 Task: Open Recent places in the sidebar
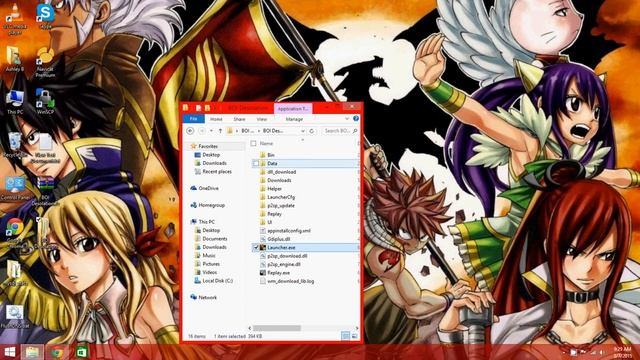pos(217,172)
